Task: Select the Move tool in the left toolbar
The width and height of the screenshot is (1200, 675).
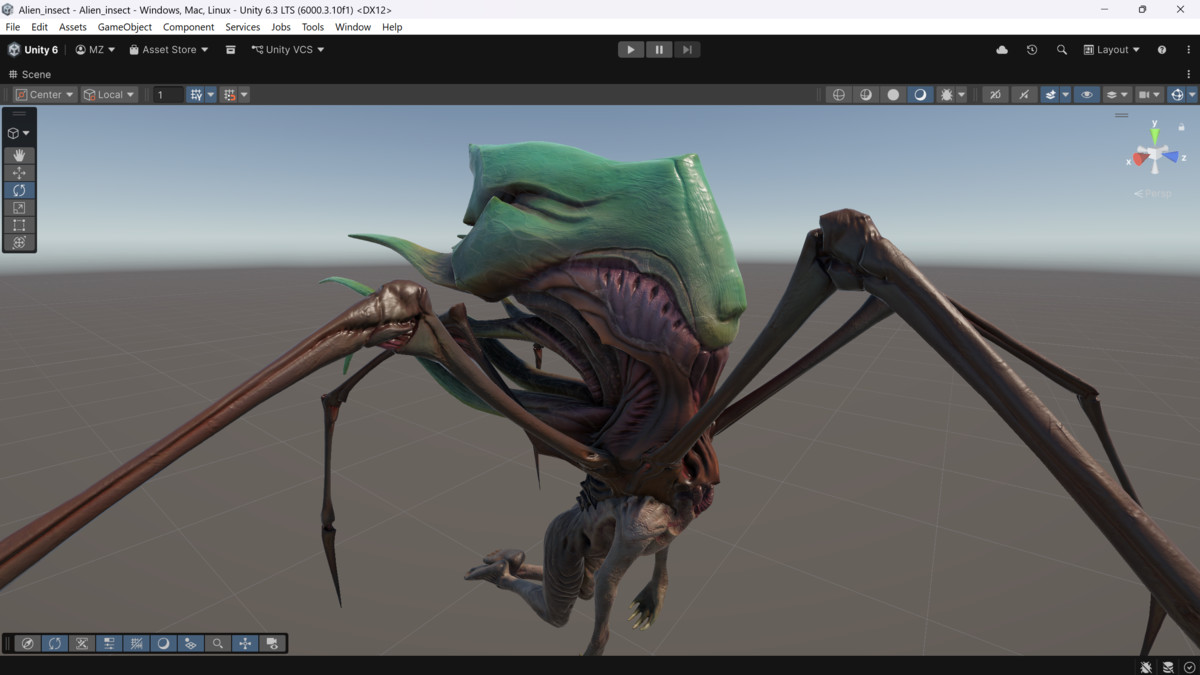Action: (19, 172)
